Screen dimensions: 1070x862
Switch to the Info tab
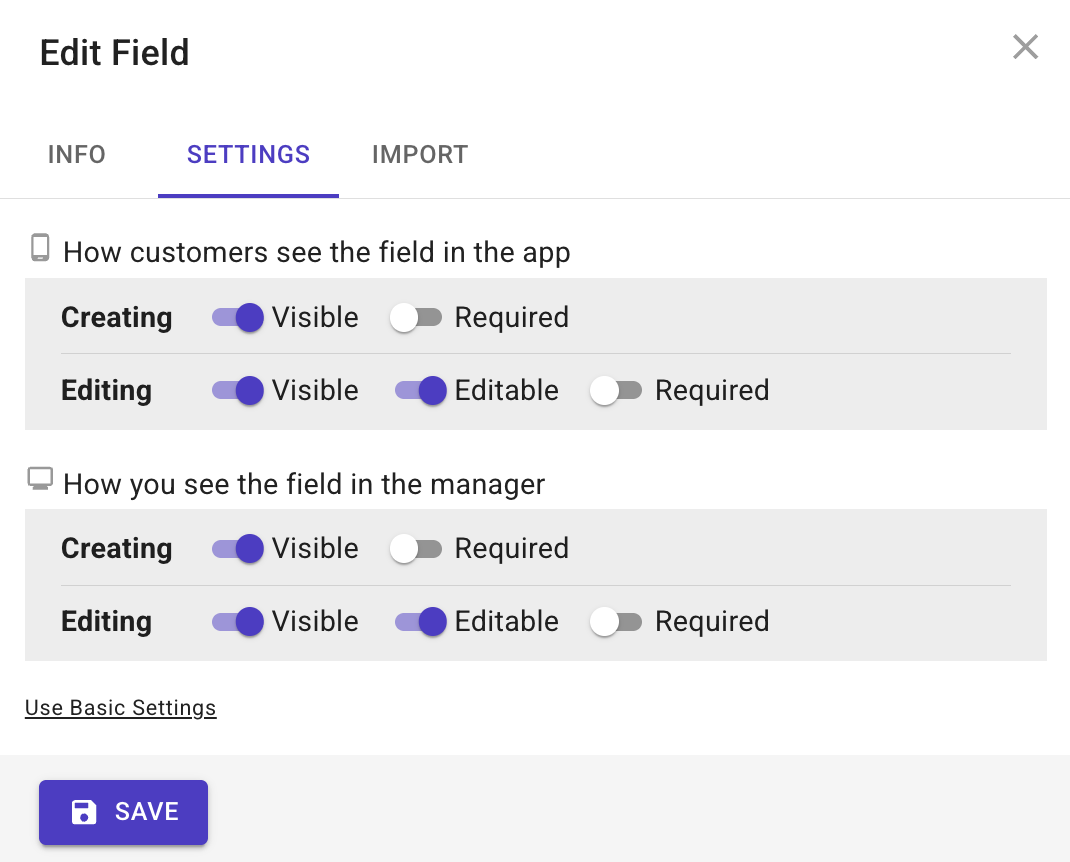pyautogui.click(x=77, y=155)
